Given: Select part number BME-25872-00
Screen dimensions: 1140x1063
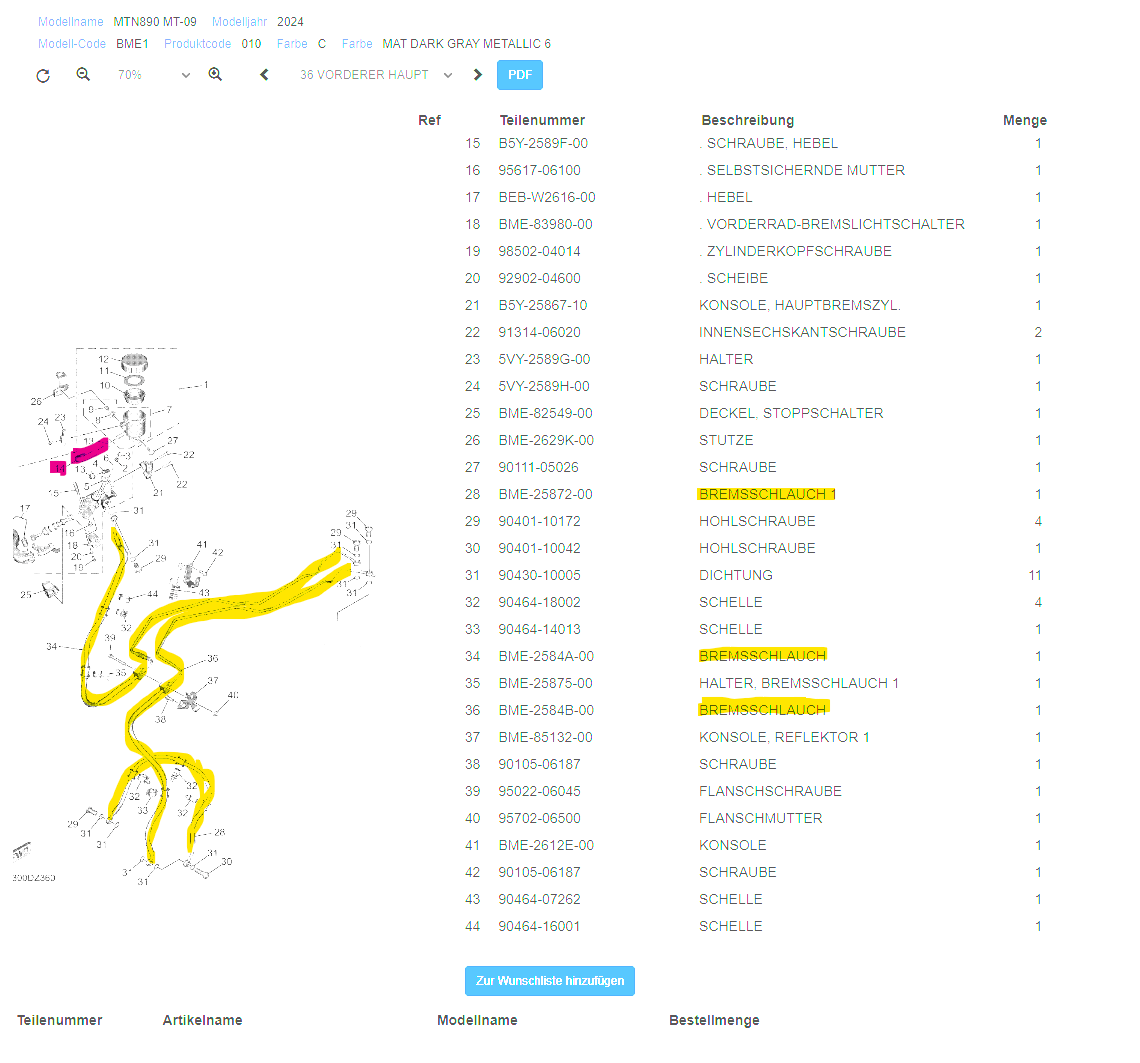Looking at the screenshot, I should click(545, 494).
